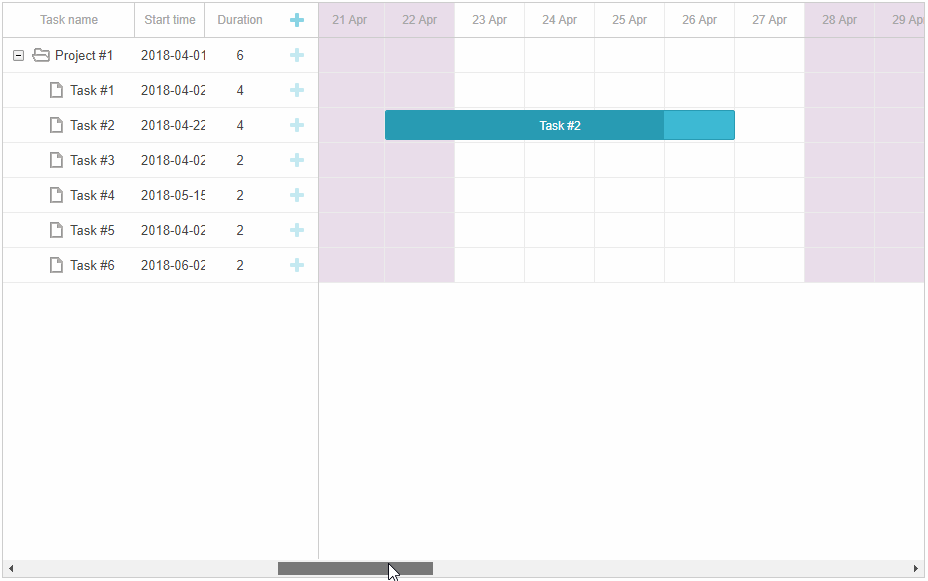Click duration value 2 in Task #4 row
The width and height of the screenshot is (928, 581).
point(240,195)
